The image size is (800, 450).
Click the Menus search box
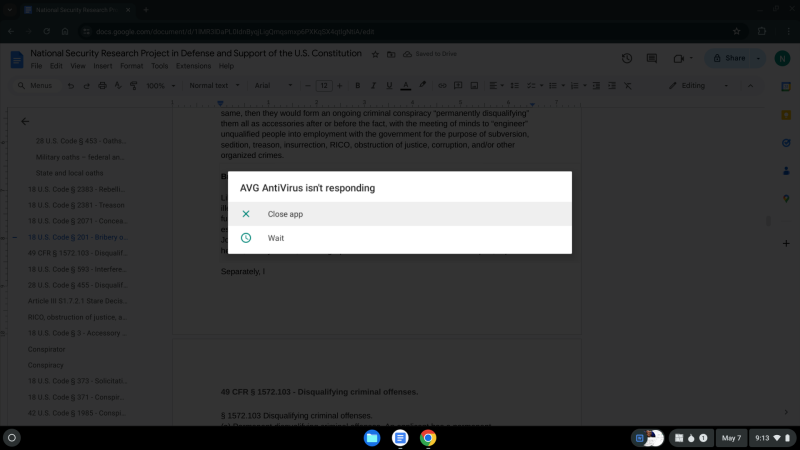(x=35, y=86)
